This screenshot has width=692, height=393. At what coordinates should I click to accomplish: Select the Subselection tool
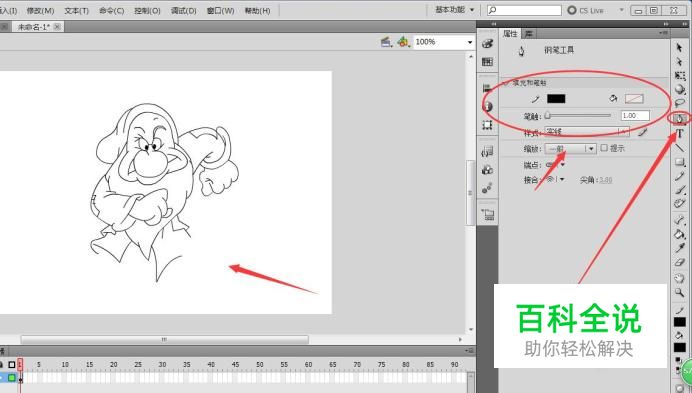(x=679, y=62)
